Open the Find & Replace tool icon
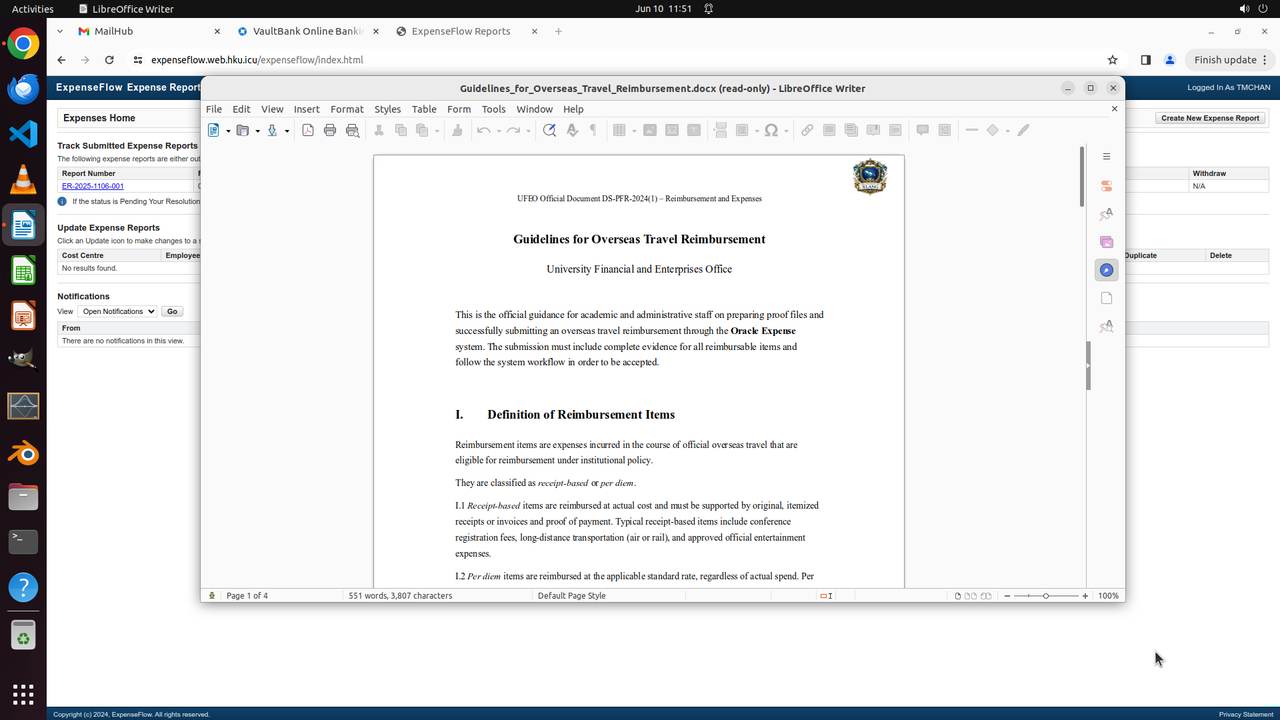This screenshot has height=720, width=1280. pos(549,130)
